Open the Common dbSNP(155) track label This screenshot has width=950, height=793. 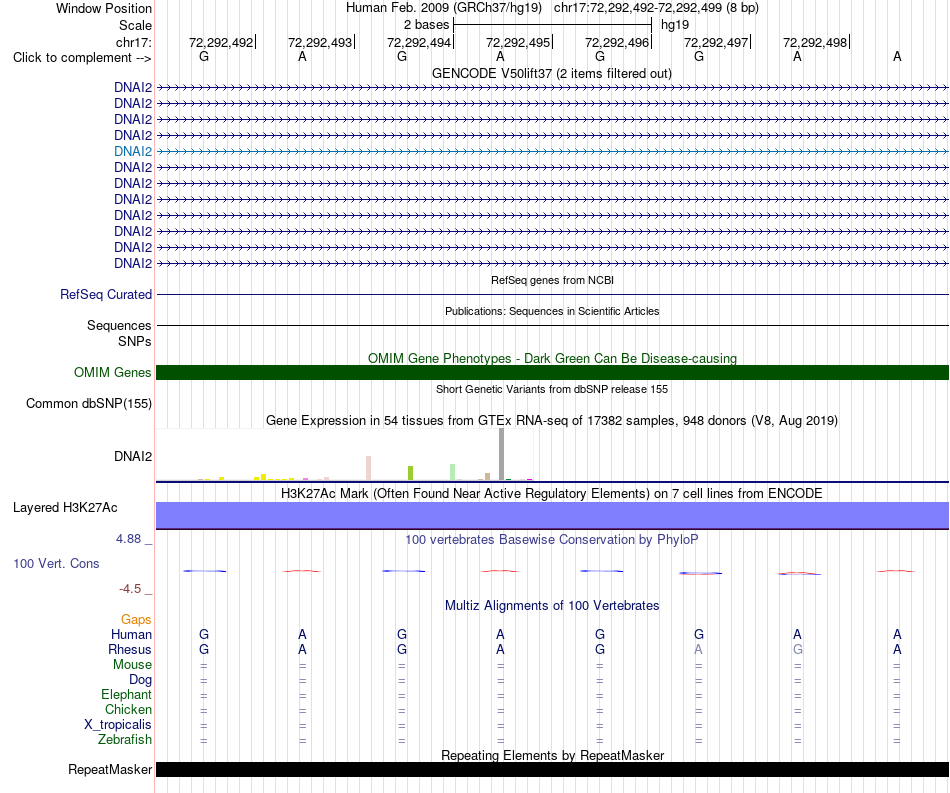[x=89, y=403]
